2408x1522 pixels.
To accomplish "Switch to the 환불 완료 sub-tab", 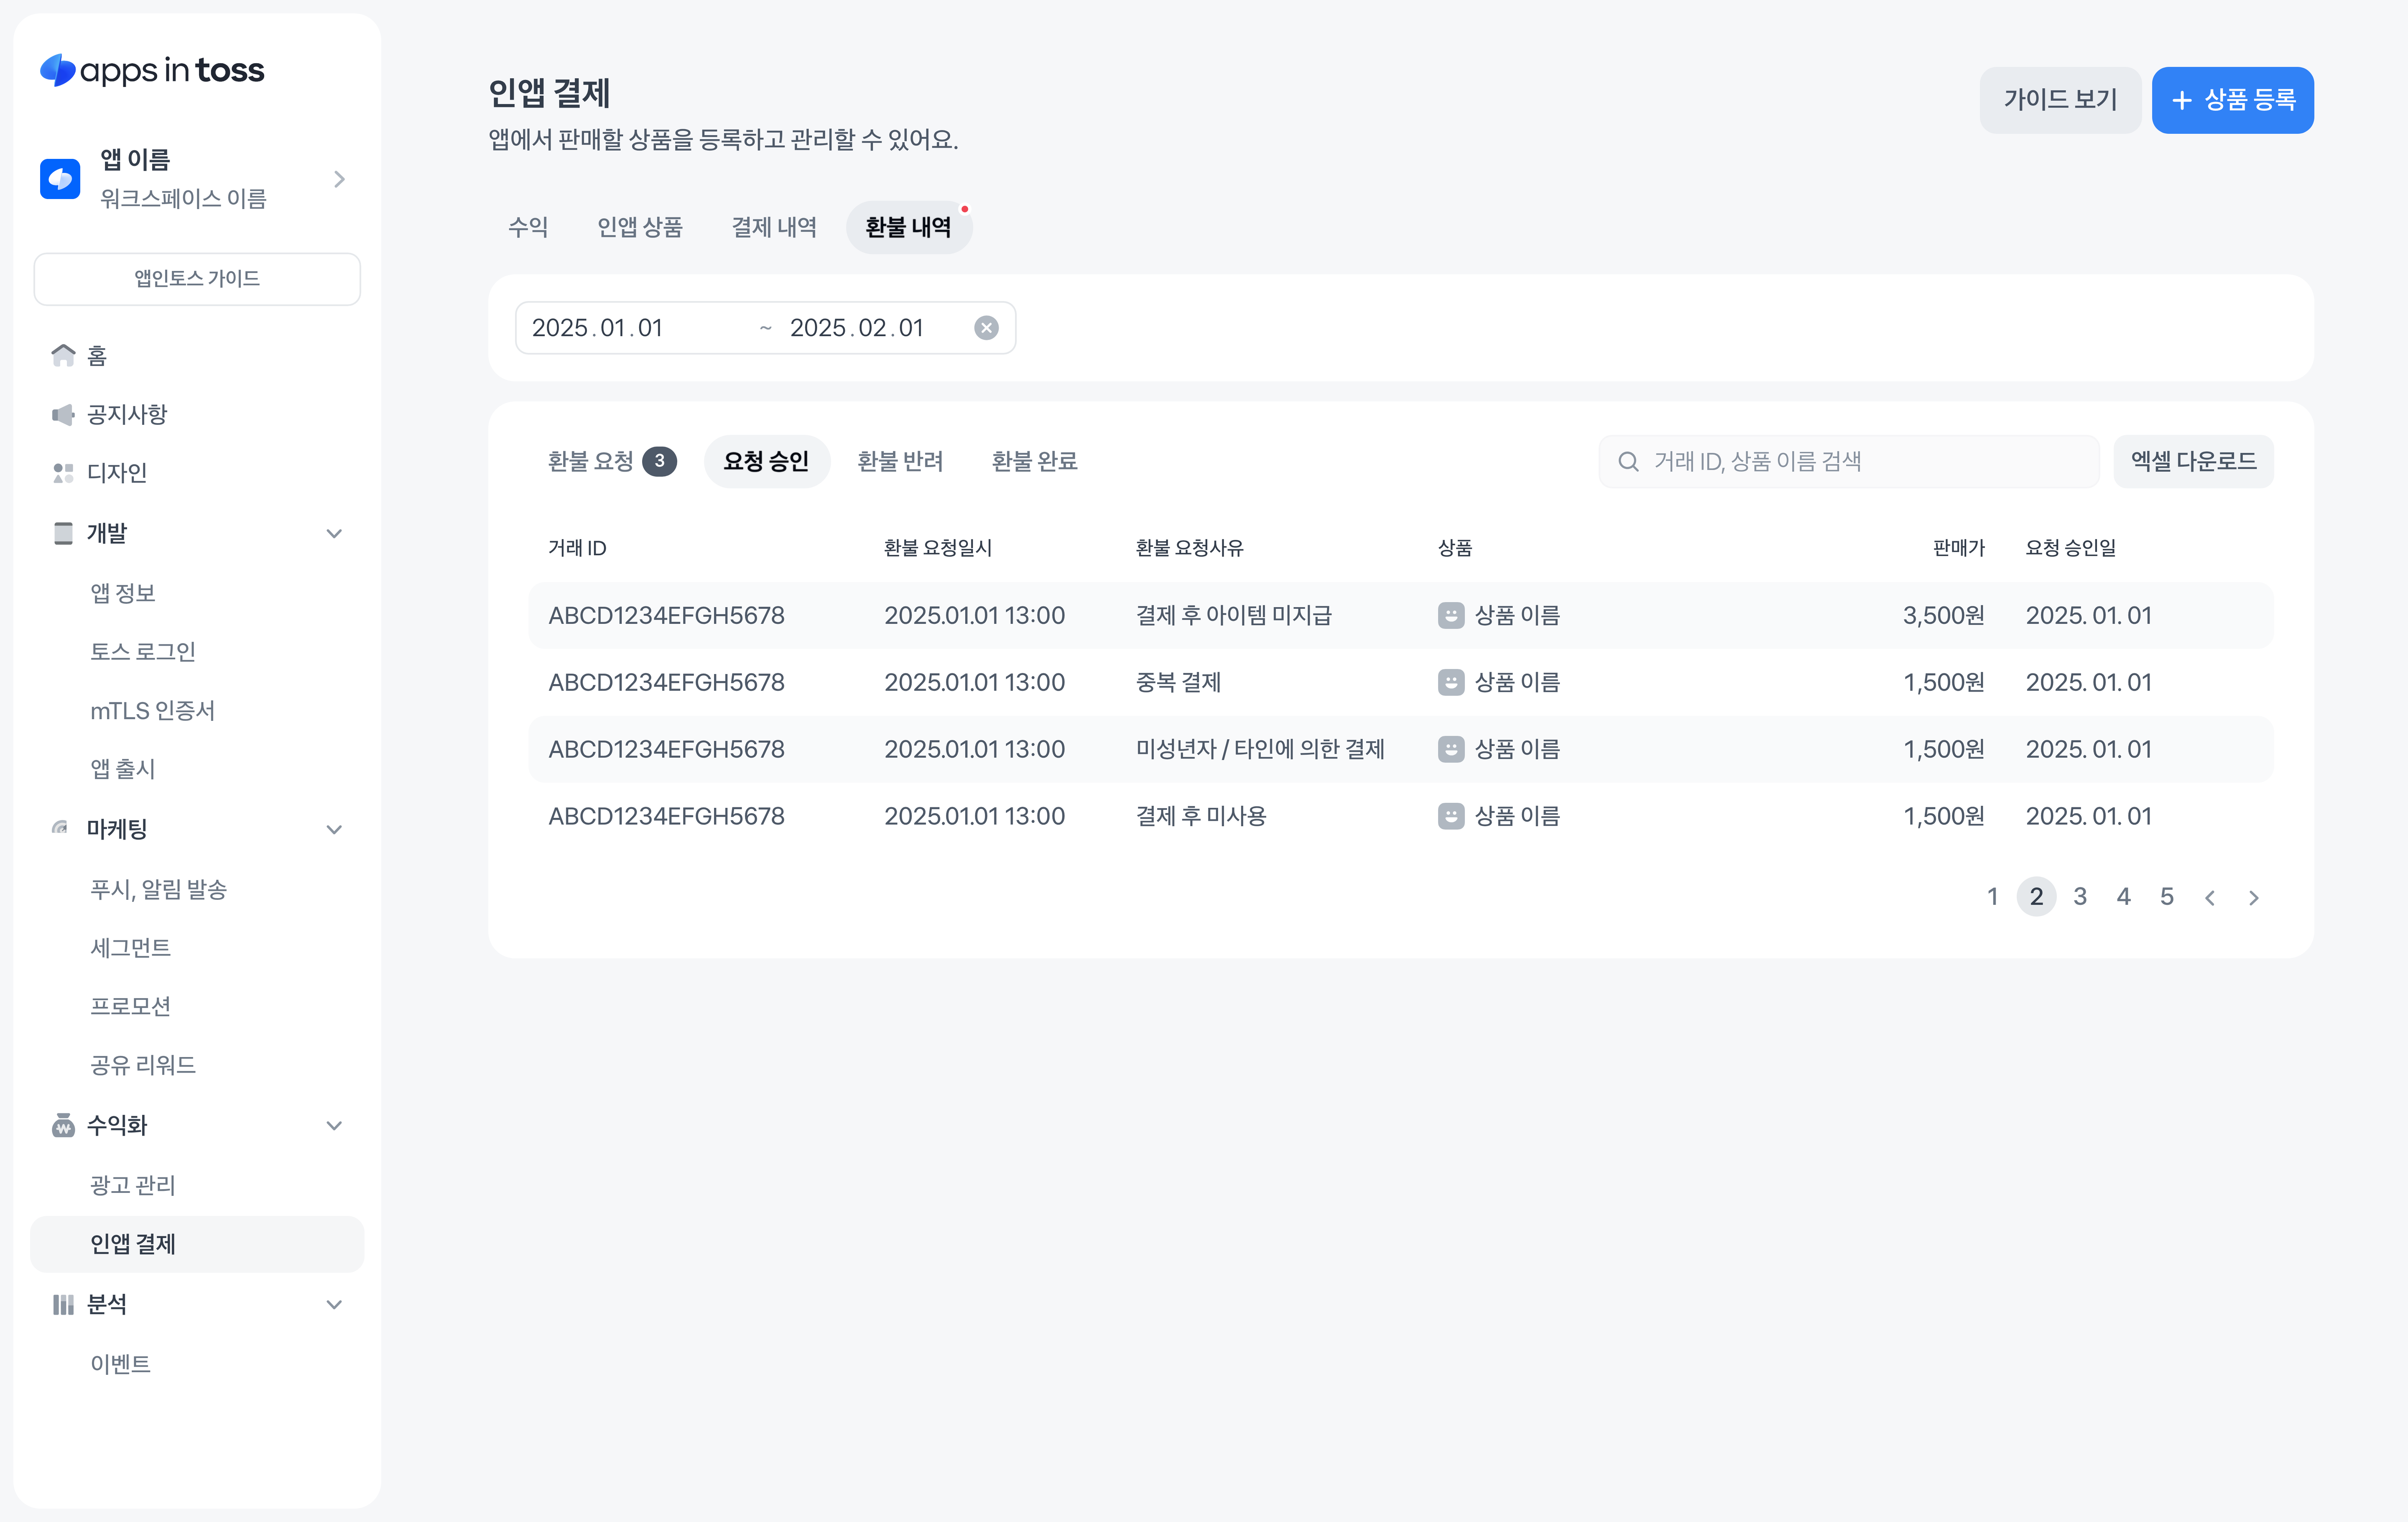I will pos(1035,461).
